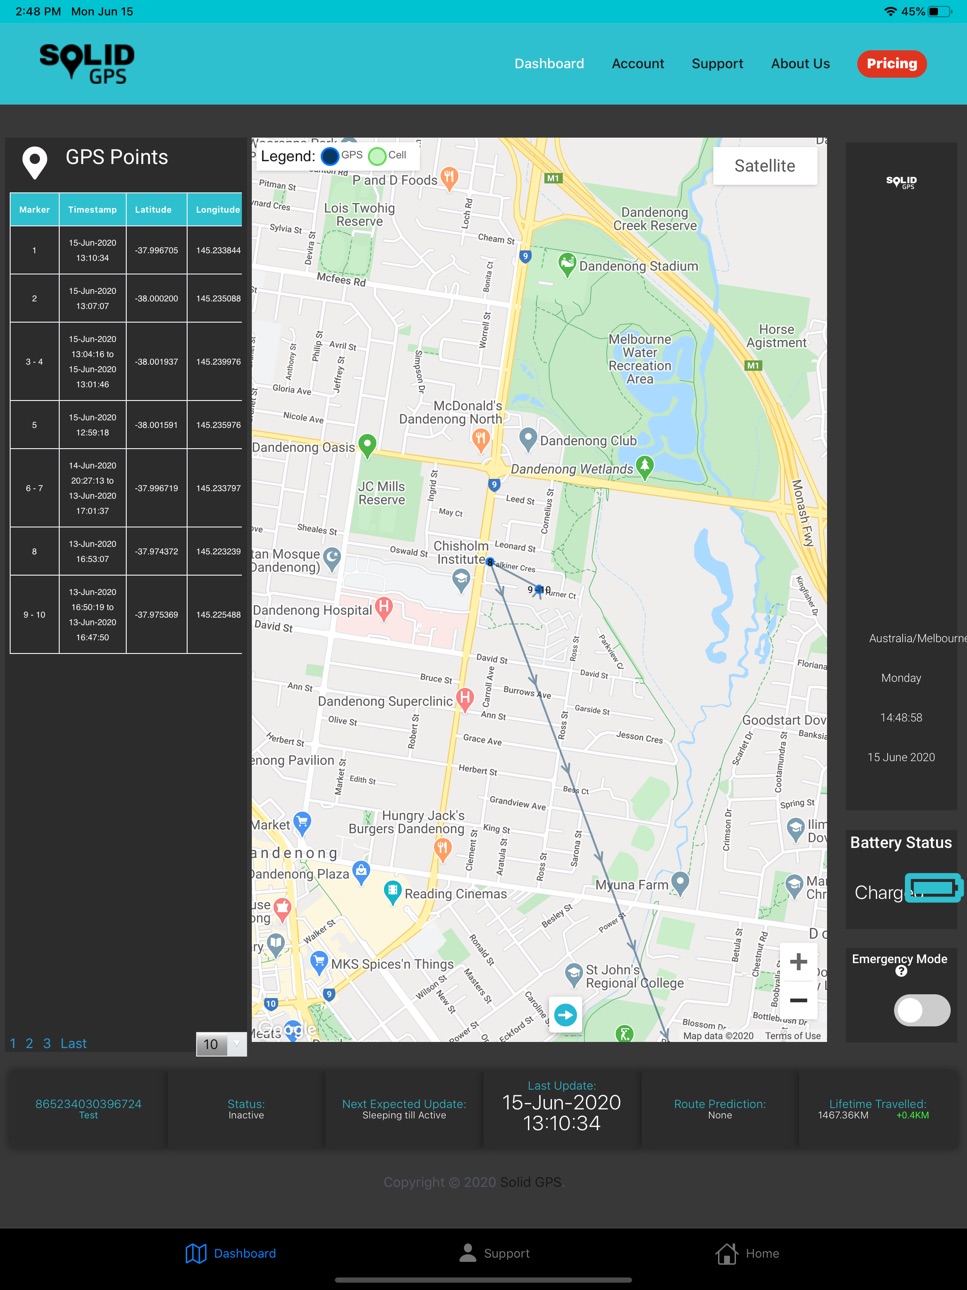Go to page 3 of GPS points
Viewport: 967px width, 1290px height.
point(46,1043)
